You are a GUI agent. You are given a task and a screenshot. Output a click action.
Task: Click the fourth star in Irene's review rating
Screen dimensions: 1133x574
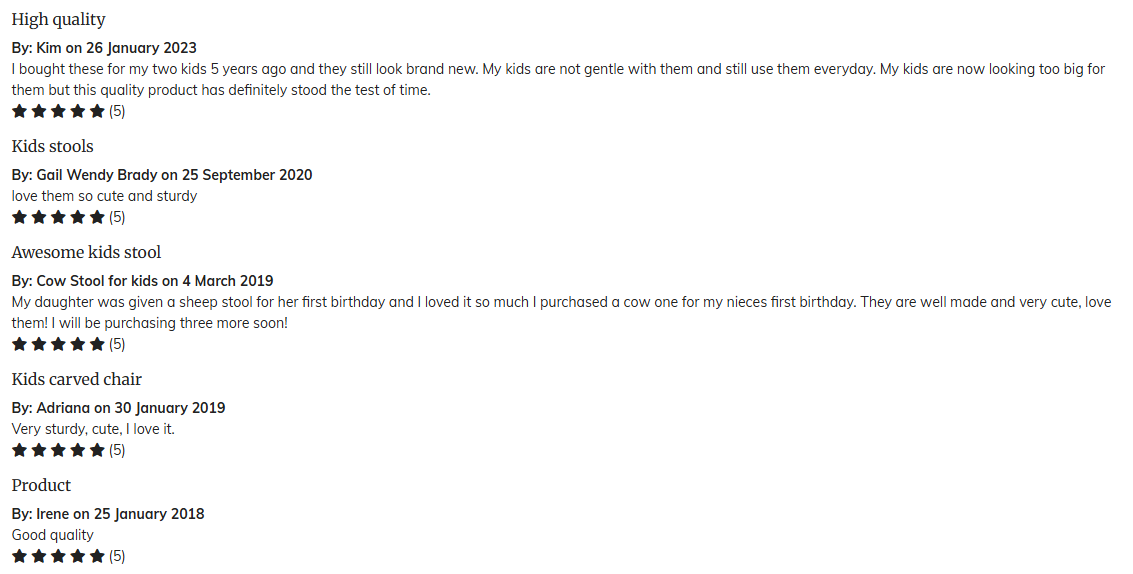[78, 556]
